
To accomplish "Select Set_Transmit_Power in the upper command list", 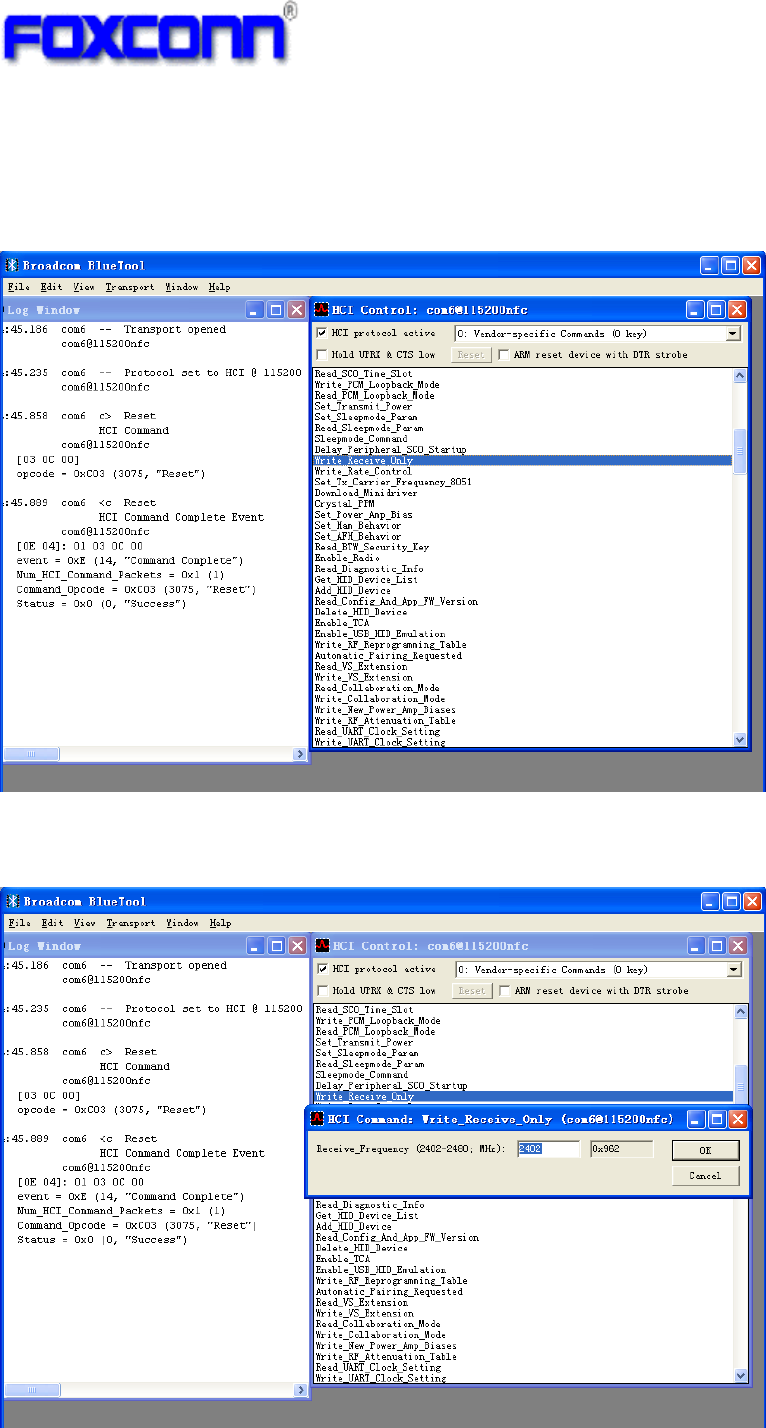I will coord(363,406).
